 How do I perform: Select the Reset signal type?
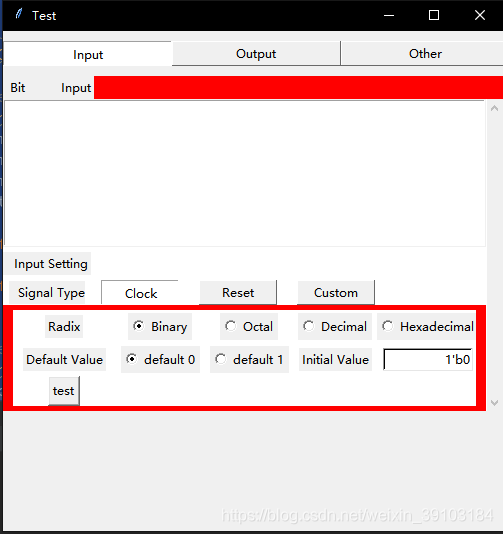coord(238,293)
